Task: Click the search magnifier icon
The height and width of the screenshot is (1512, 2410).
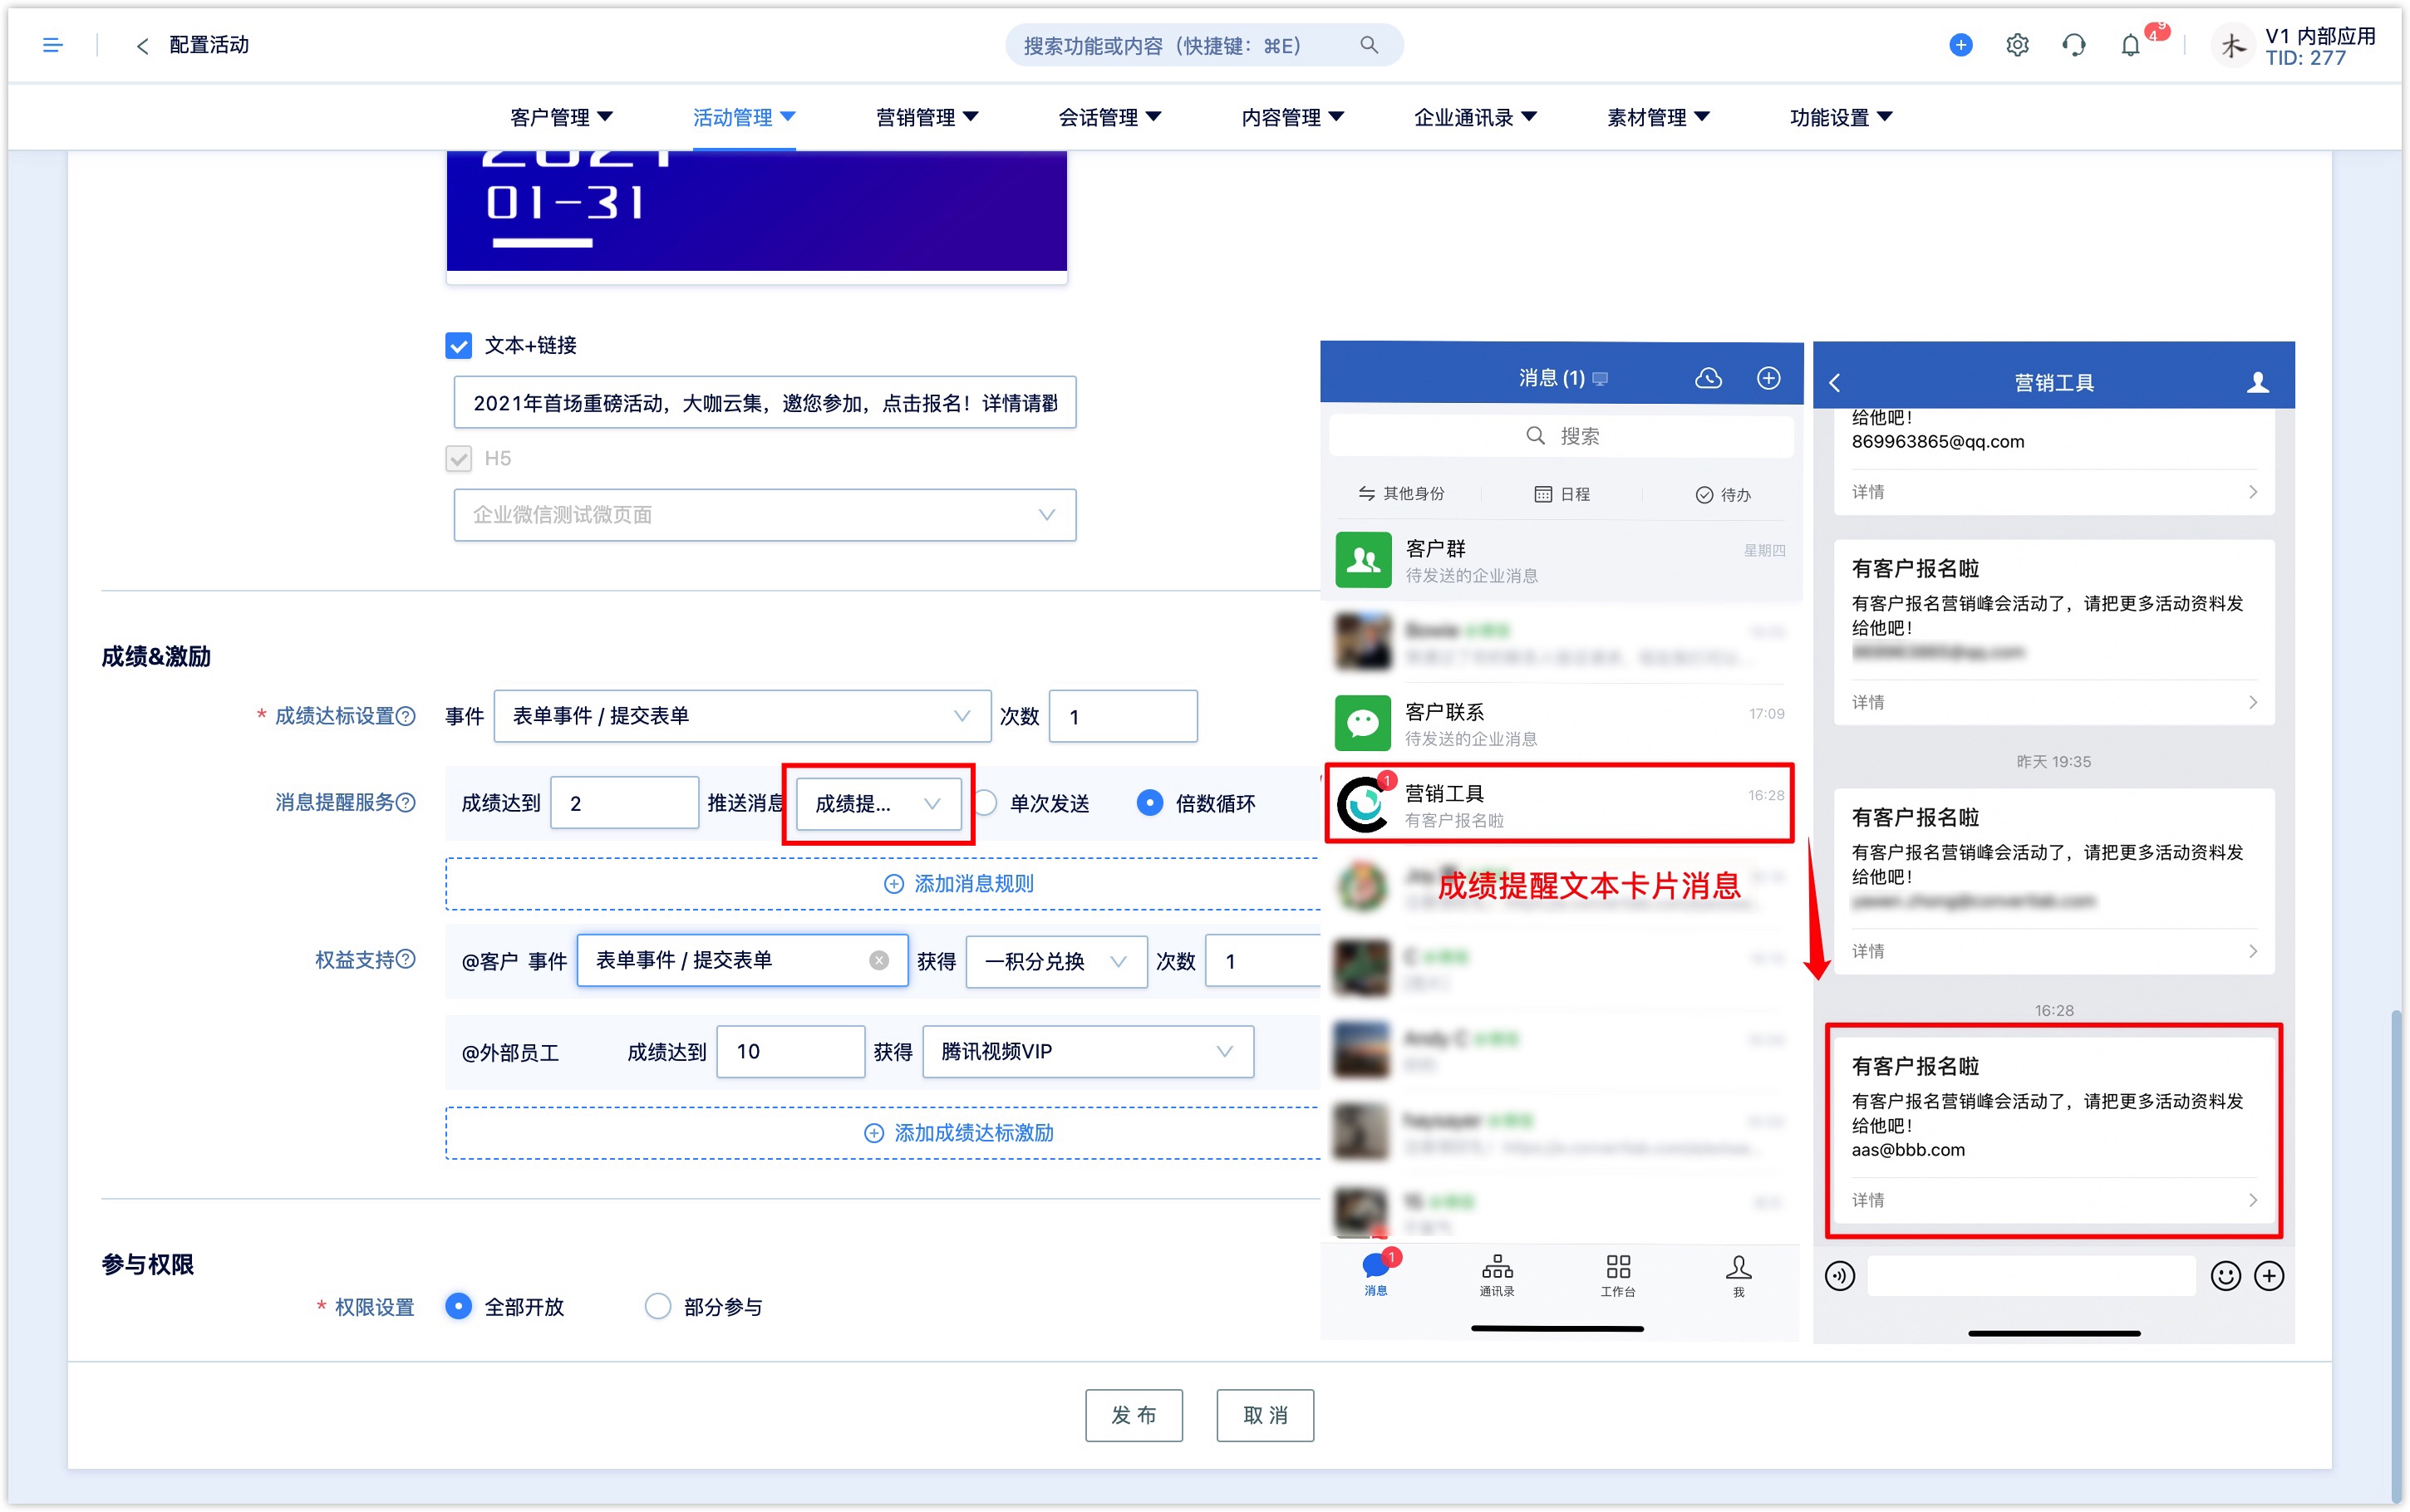Action: click(x=1369, y=45)
